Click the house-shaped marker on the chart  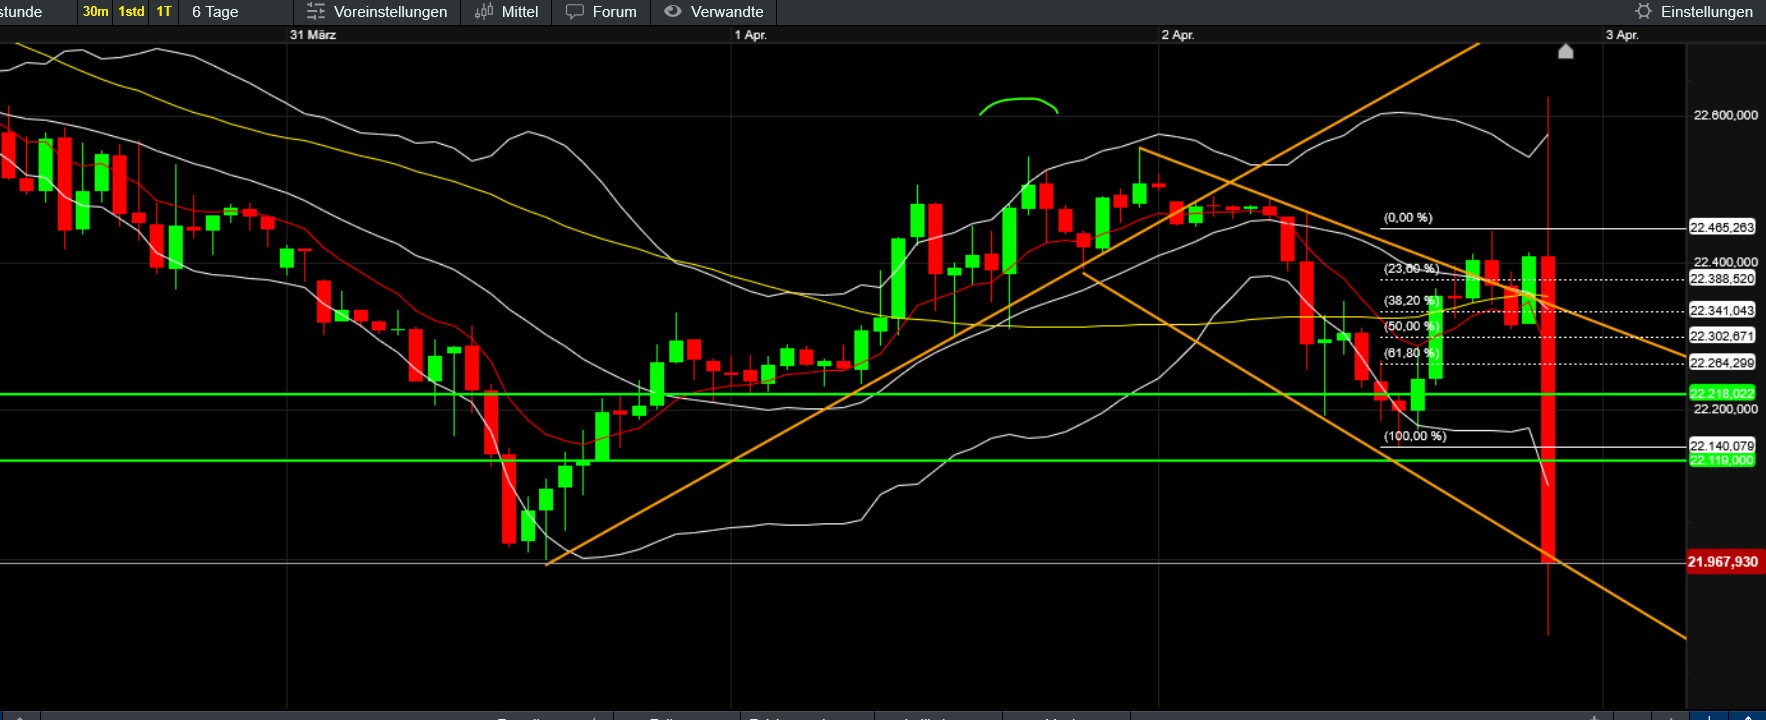(x=1566, y=51)
